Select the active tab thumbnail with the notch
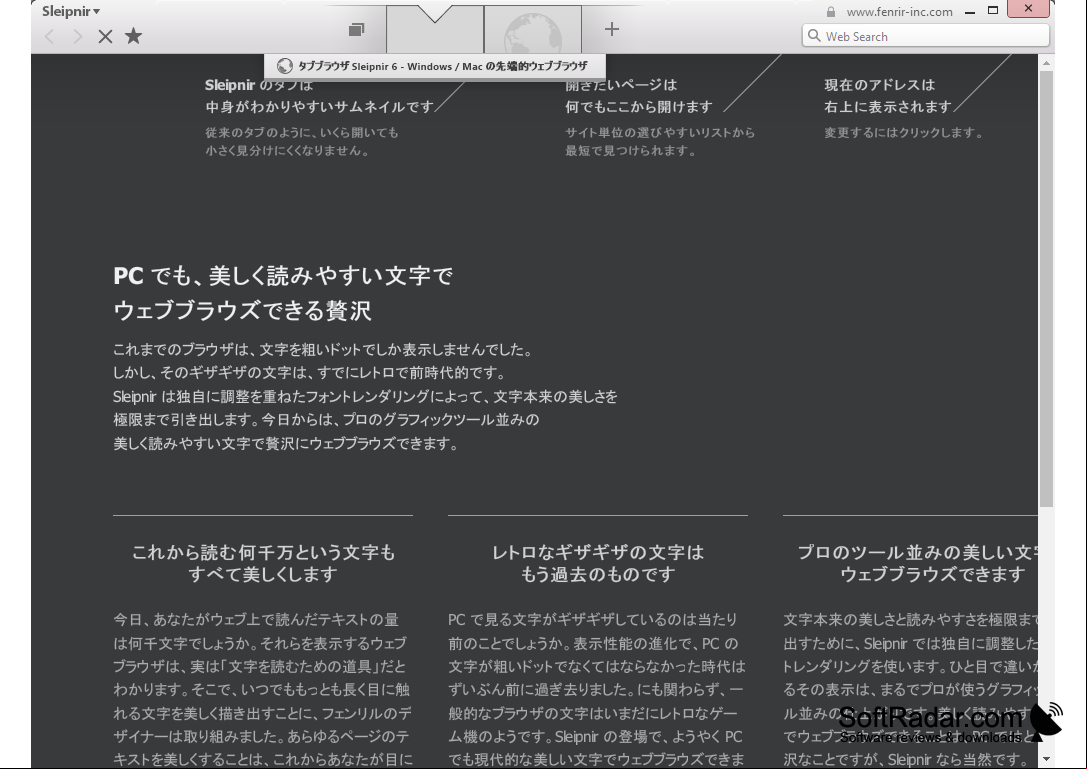 point(435,30)
